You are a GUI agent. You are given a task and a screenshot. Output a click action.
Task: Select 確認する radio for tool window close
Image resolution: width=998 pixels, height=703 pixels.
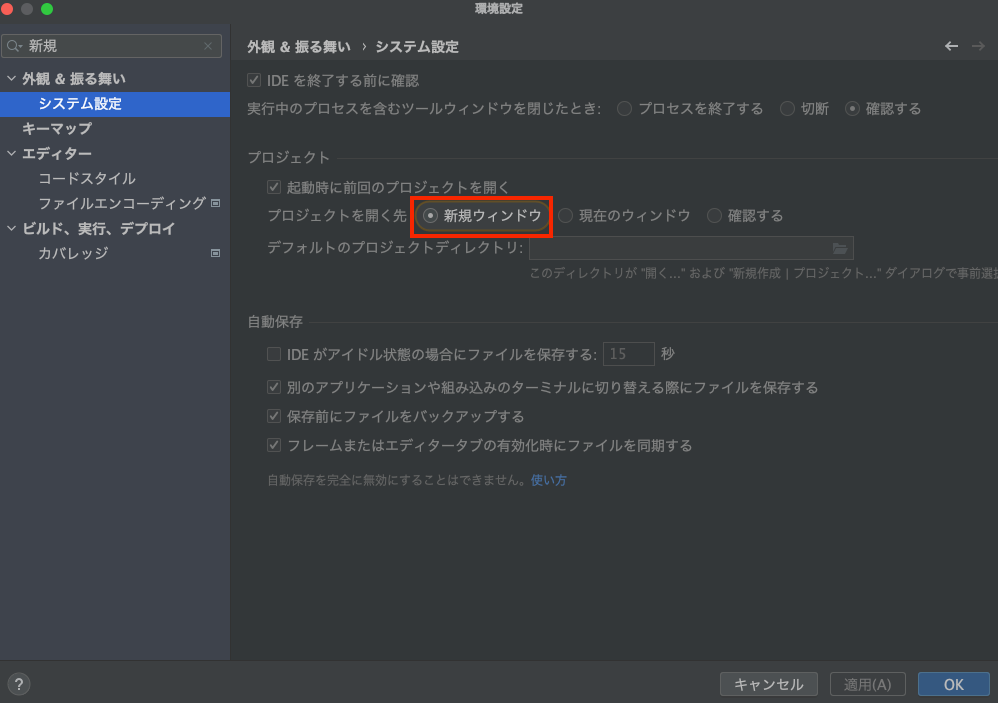pyautogui.click(x=852, y=109)
